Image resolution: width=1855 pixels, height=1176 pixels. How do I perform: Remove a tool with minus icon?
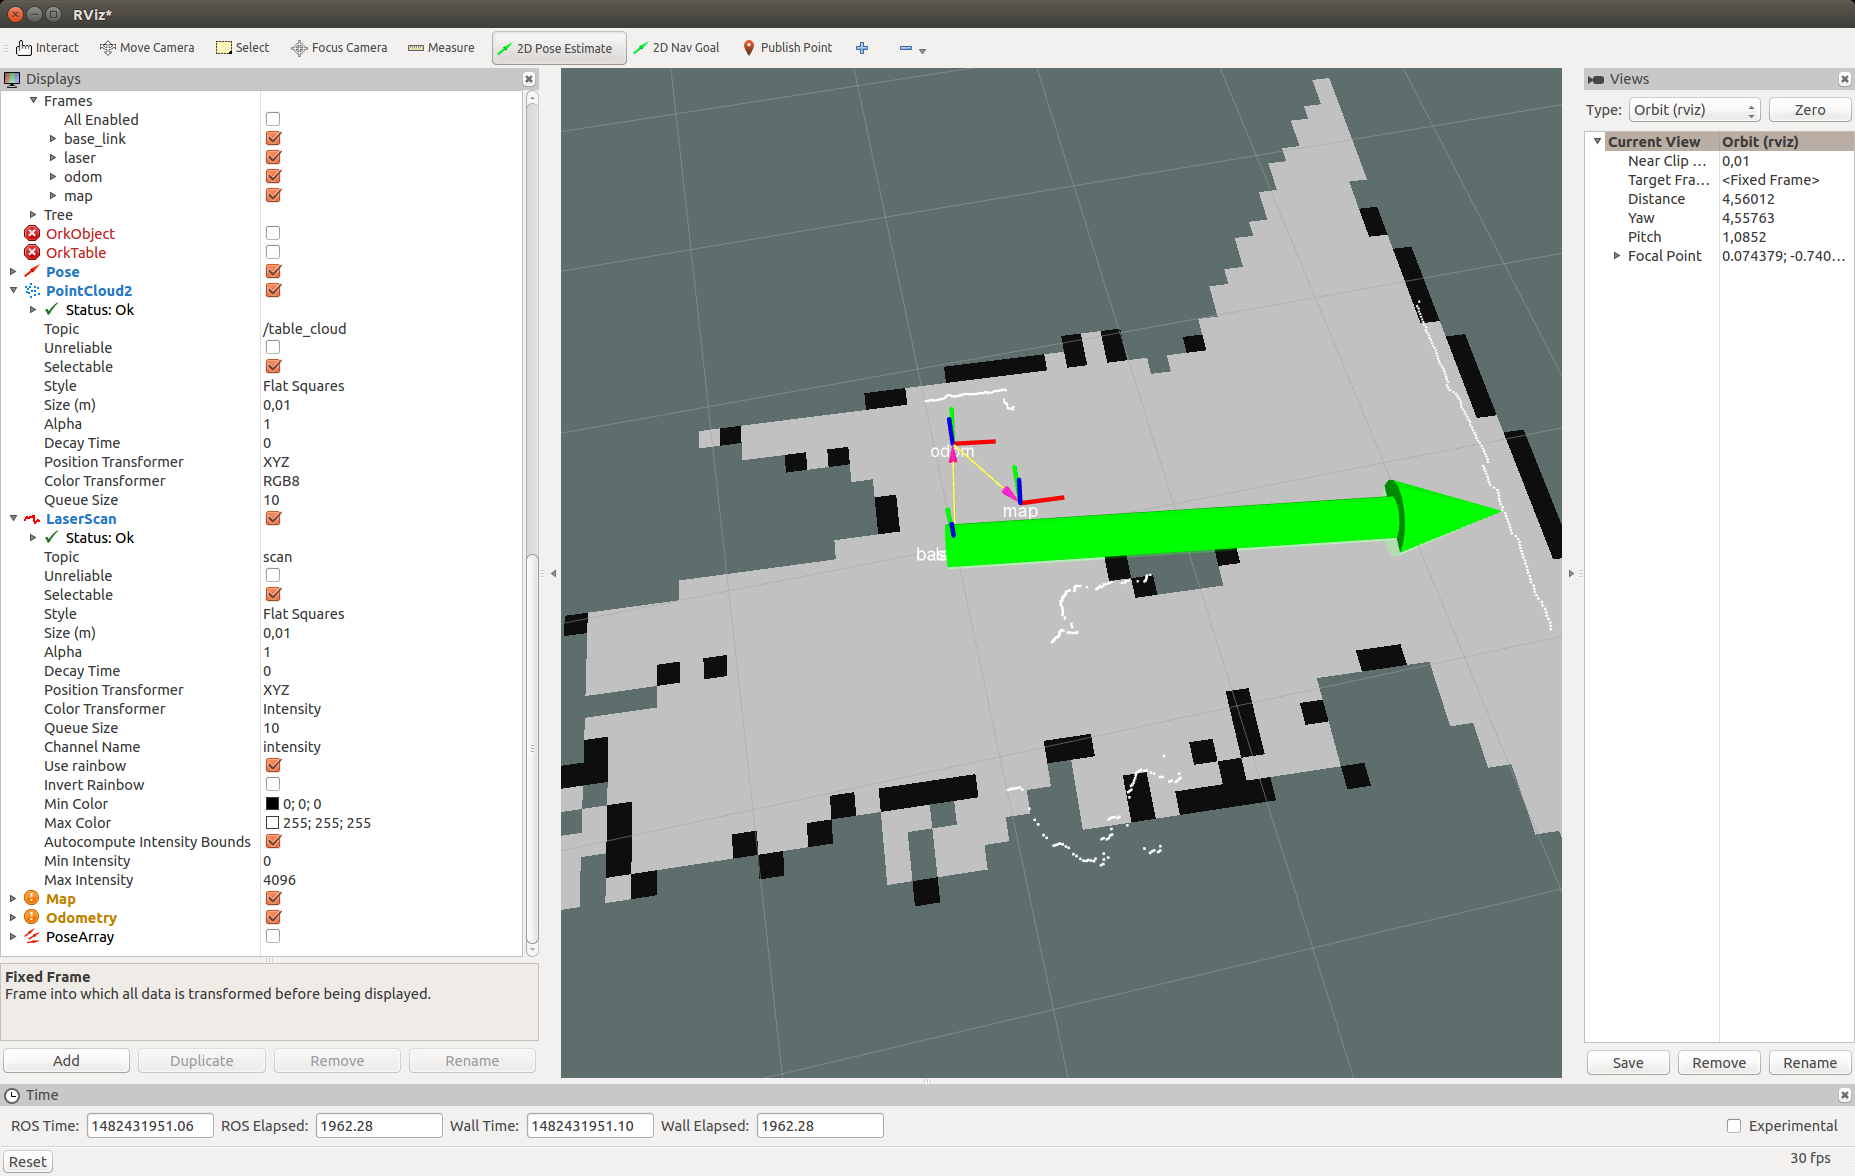coord(906,48)
